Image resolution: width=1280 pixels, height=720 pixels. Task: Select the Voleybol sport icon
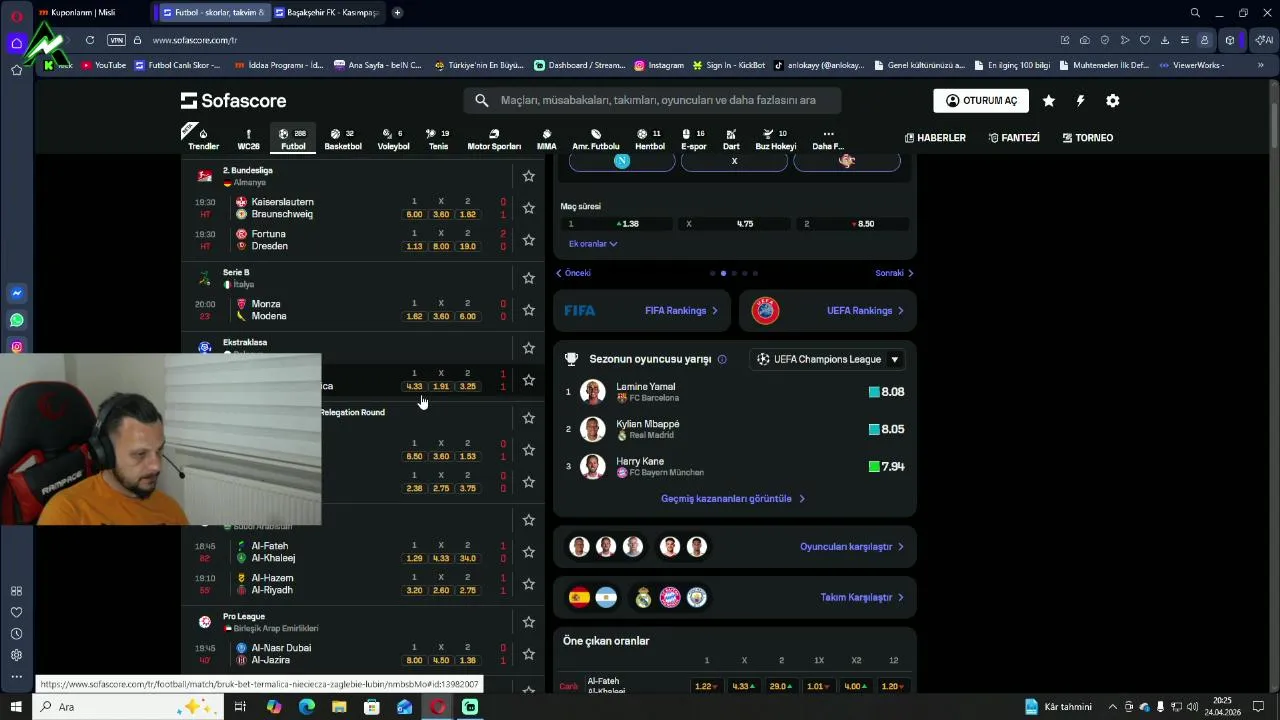[393, 139]
